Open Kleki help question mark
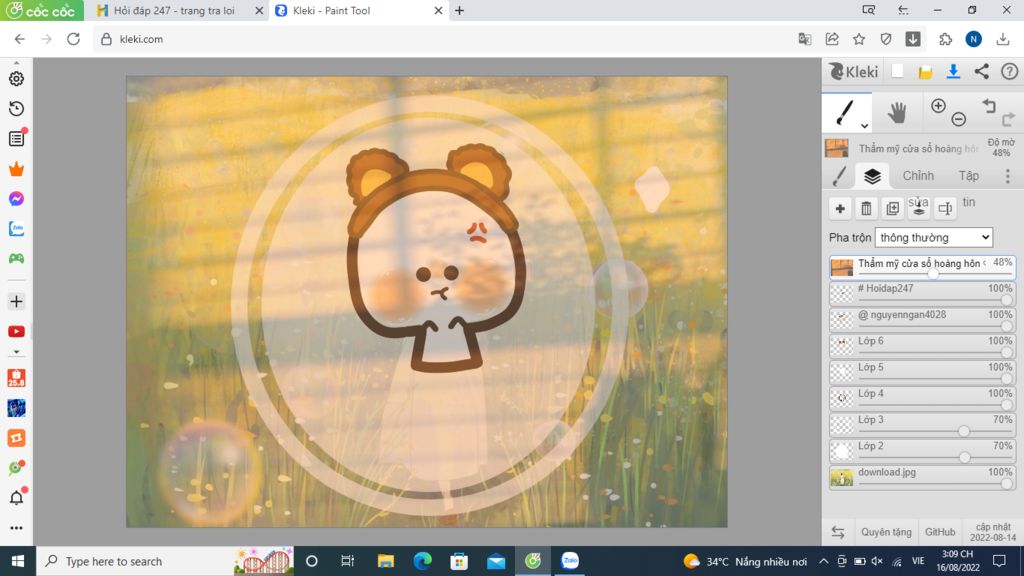The height and width of the screenshot is (576, 1024). coord(1010,71)
